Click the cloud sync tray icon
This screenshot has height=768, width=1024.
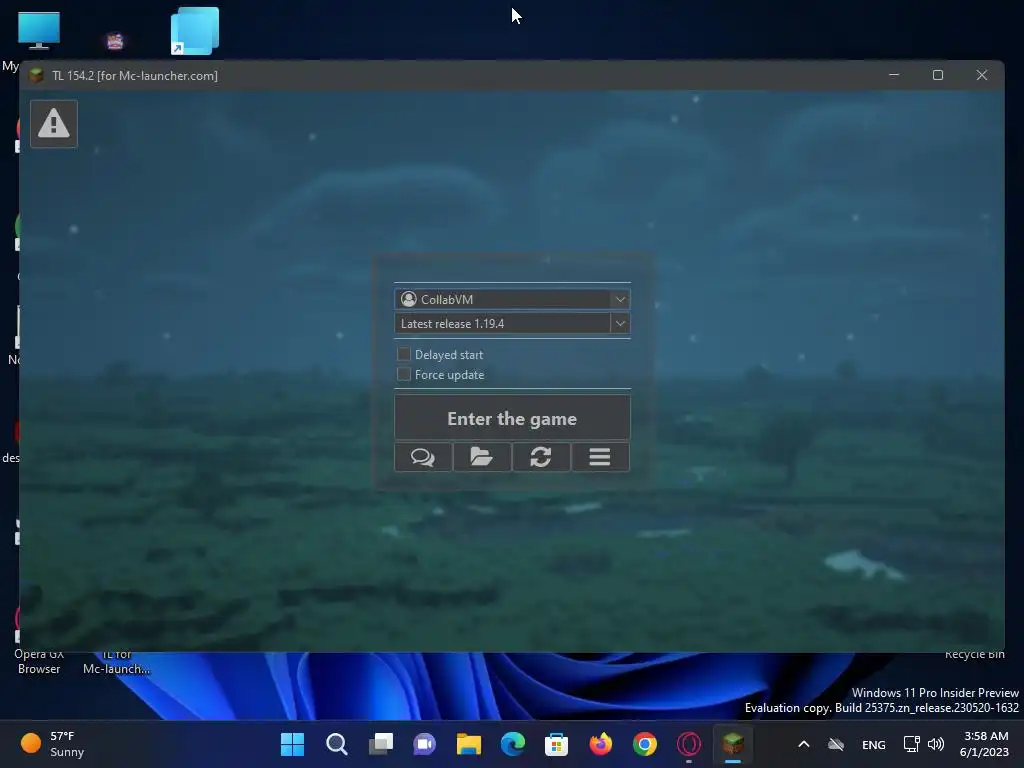(x=836, y=744)
